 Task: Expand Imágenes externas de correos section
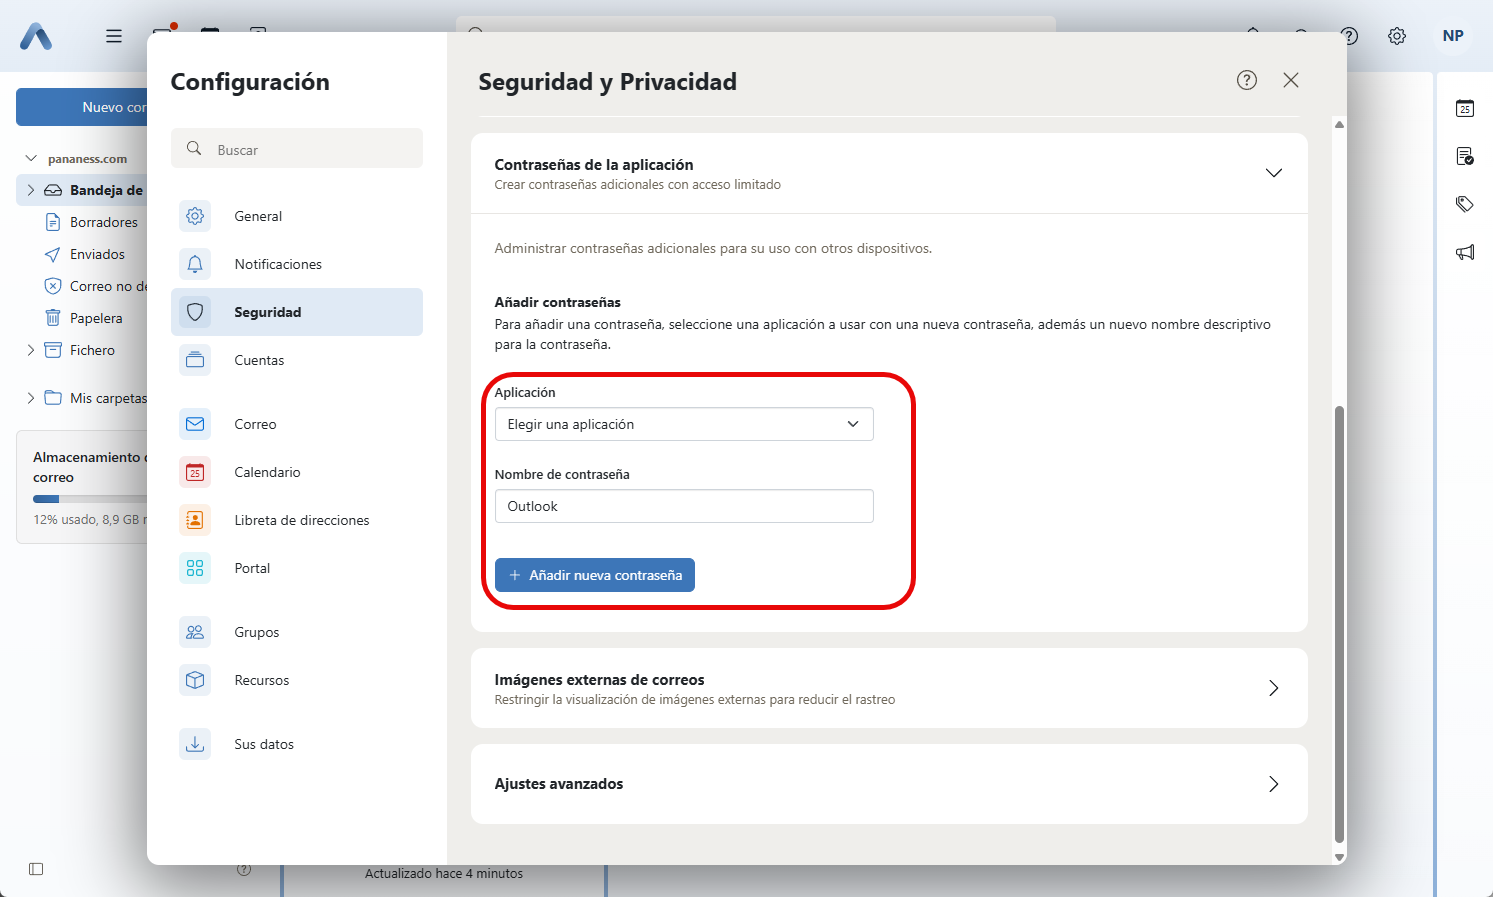[1273, 688]
